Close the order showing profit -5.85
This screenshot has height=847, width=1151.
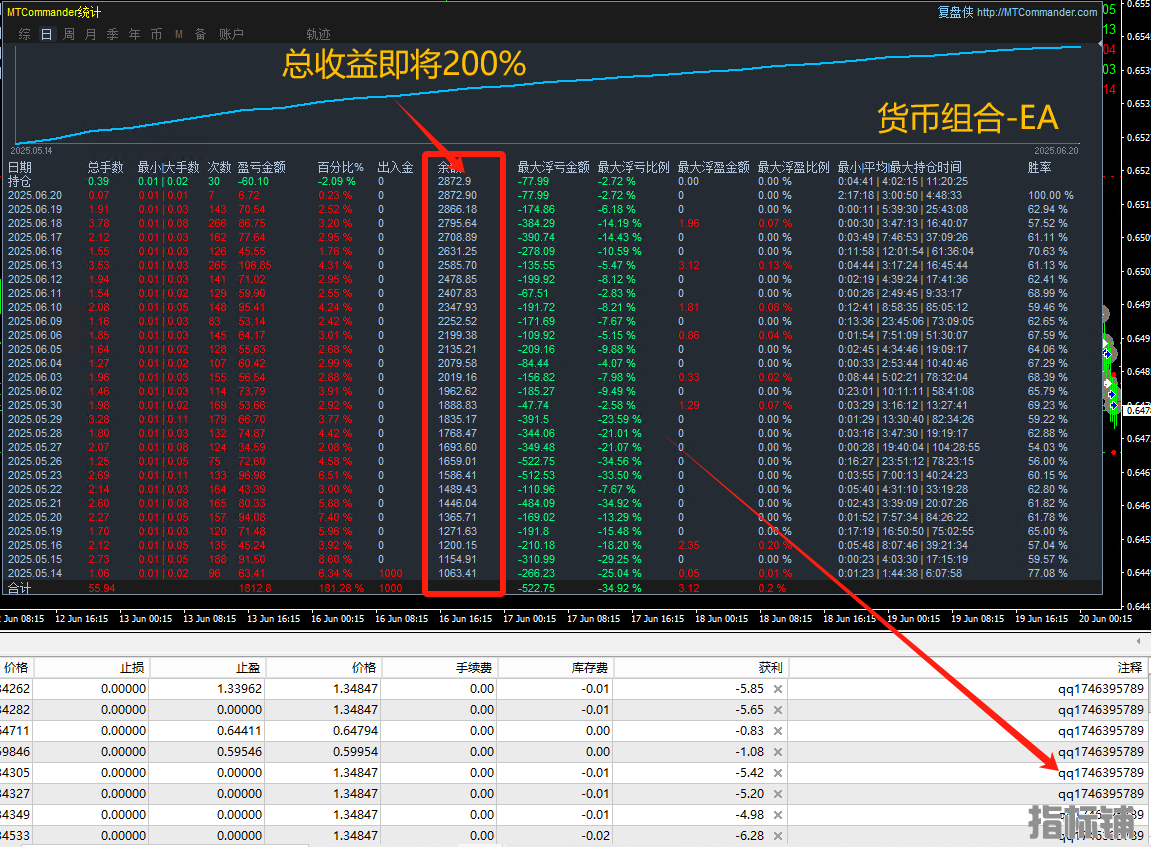click(x=777, y=689)
